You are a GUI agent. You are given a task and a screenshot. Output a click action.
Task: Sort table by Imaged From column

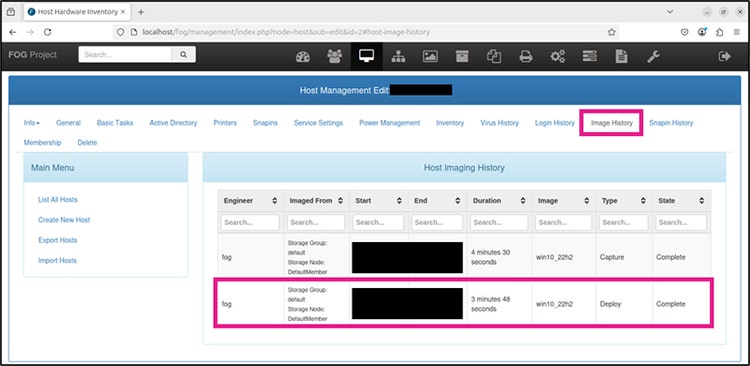tap(317, 201)
